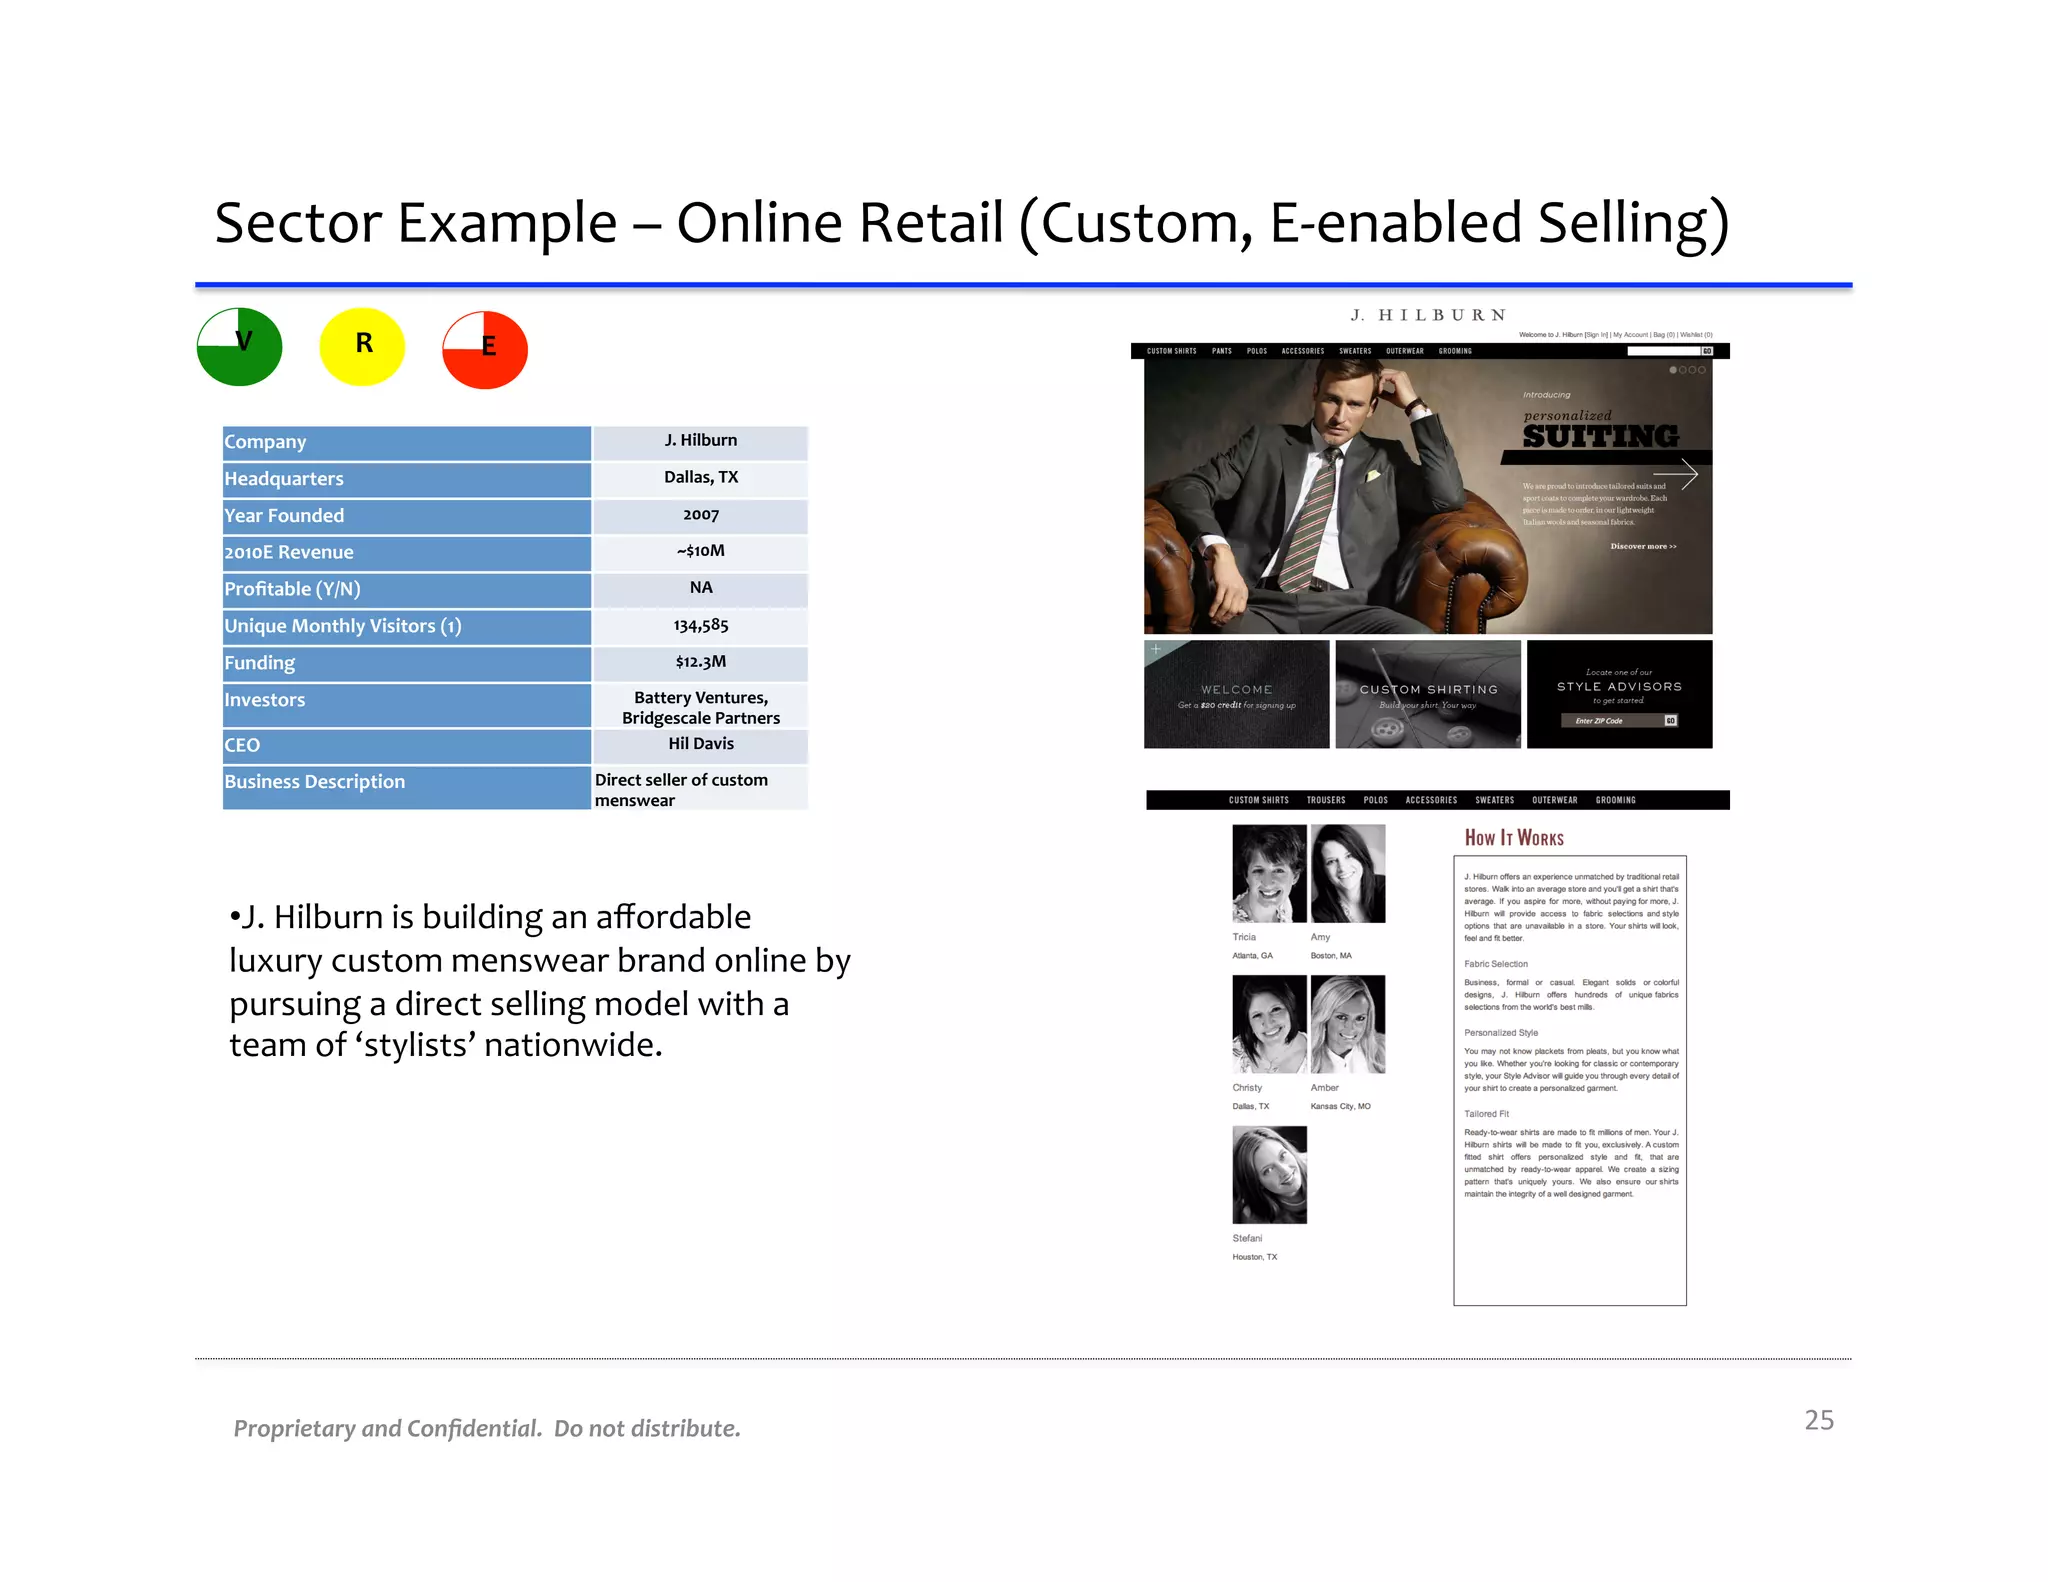
Task: Select stylist Amy's photo
Action: 1348,873
